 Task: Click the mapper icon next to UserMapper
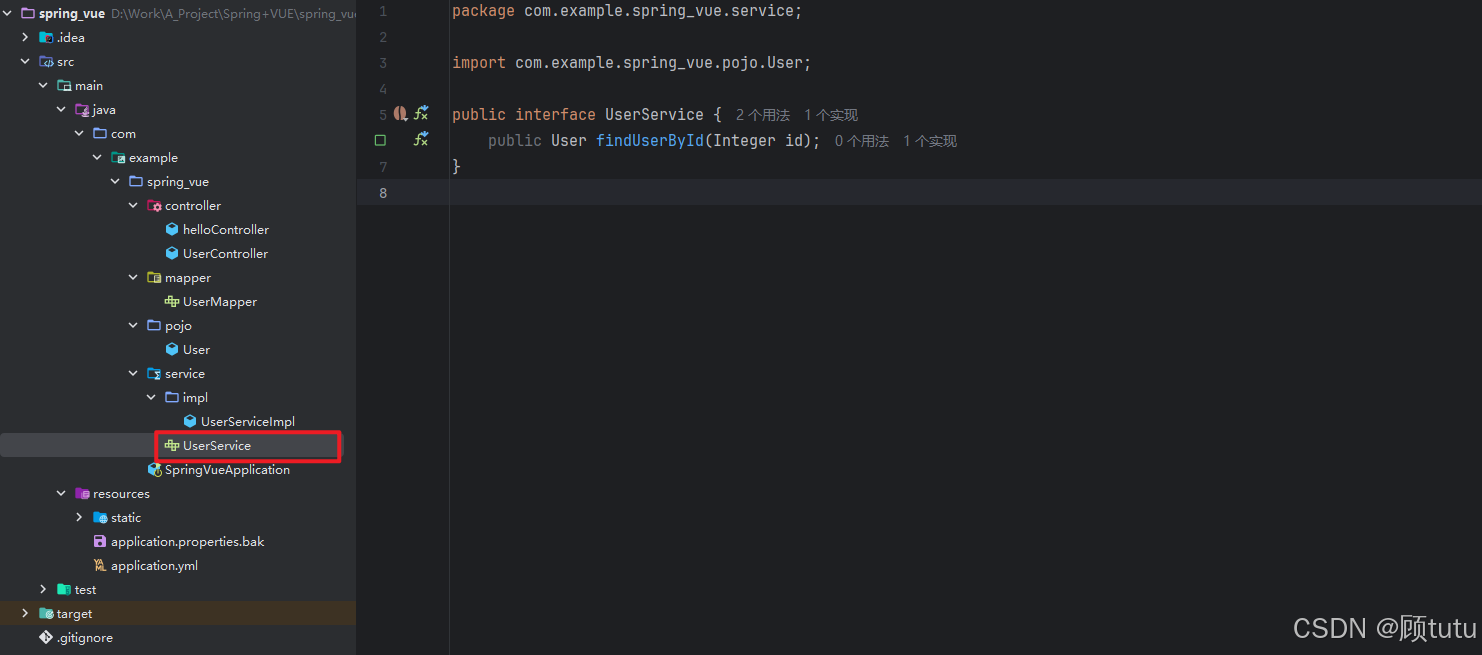[170, 301]
